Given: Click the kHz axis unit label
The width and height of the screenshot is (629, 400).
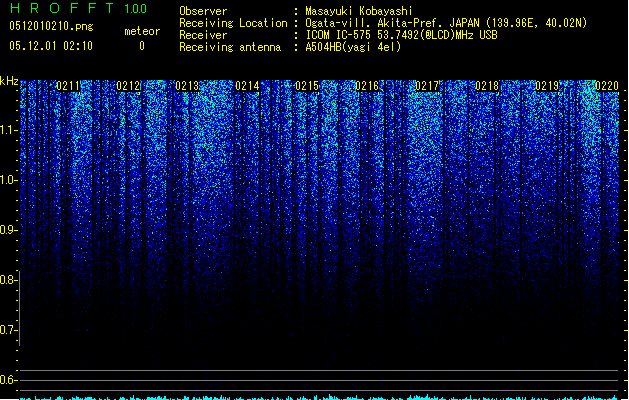Looking at the screenshot, I should tap(9, 81).
